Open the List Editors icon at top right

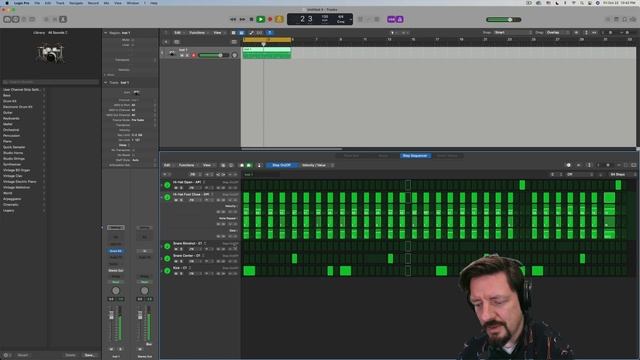608,19
